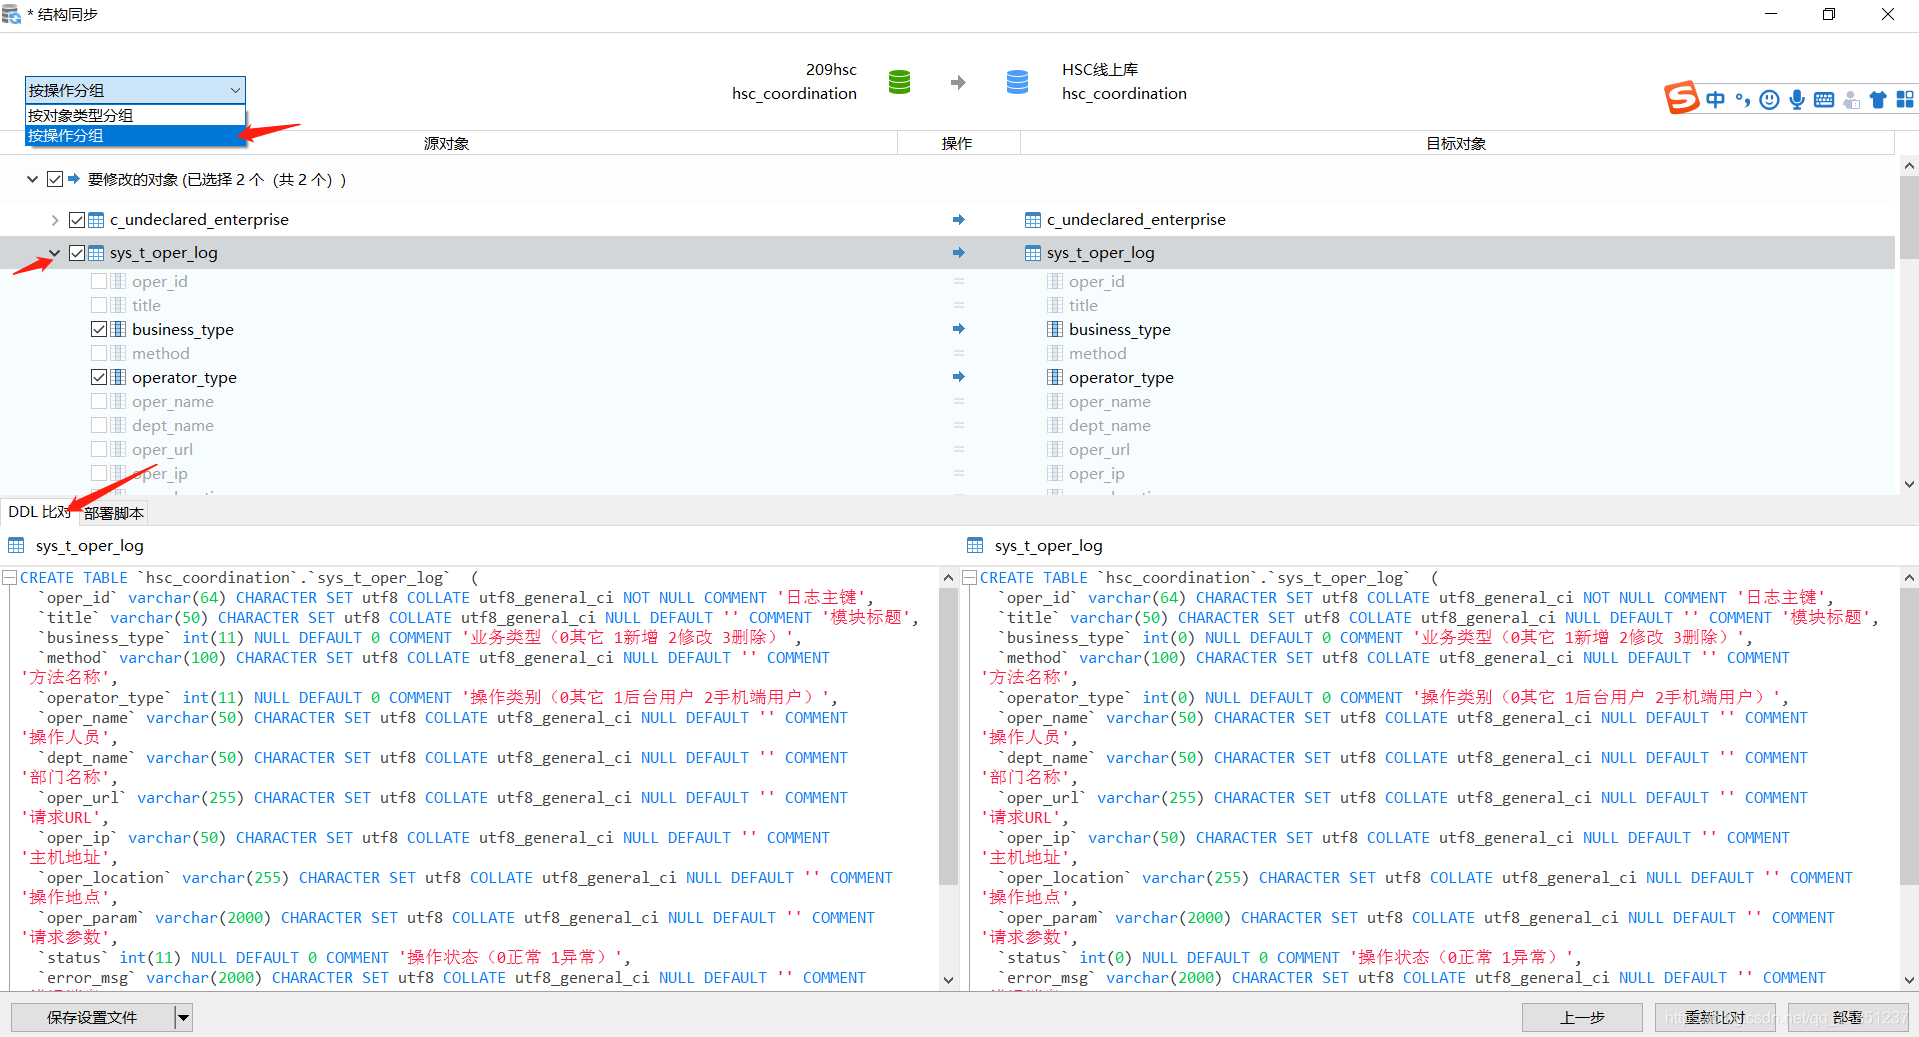
Task: Click the operation arrow for c_undeclared_enterprise row
Action: (x=958, y=220)
